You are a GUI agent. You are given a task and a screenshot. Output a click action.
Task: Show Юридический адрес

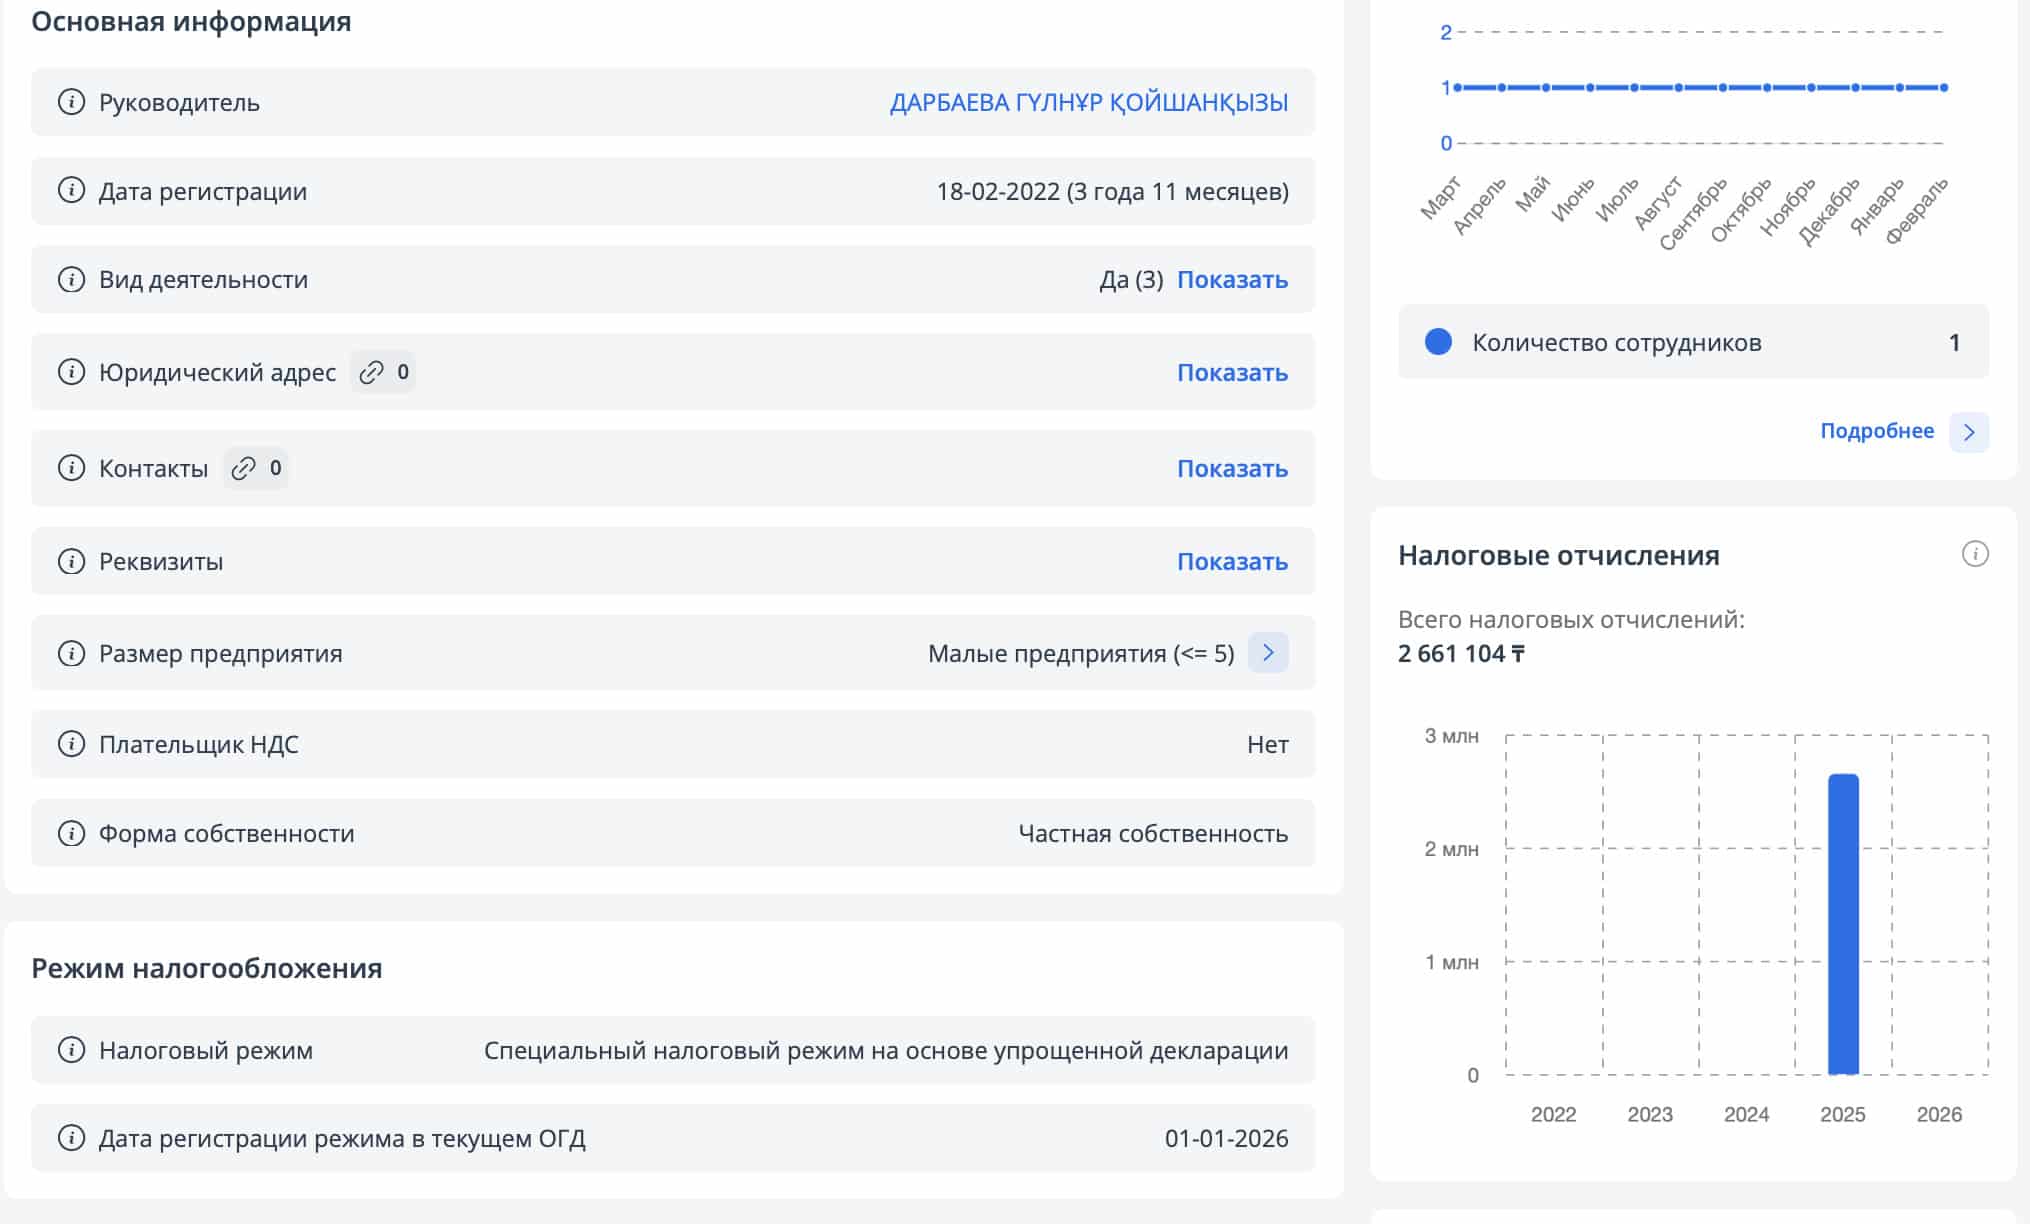point(1231,372)
